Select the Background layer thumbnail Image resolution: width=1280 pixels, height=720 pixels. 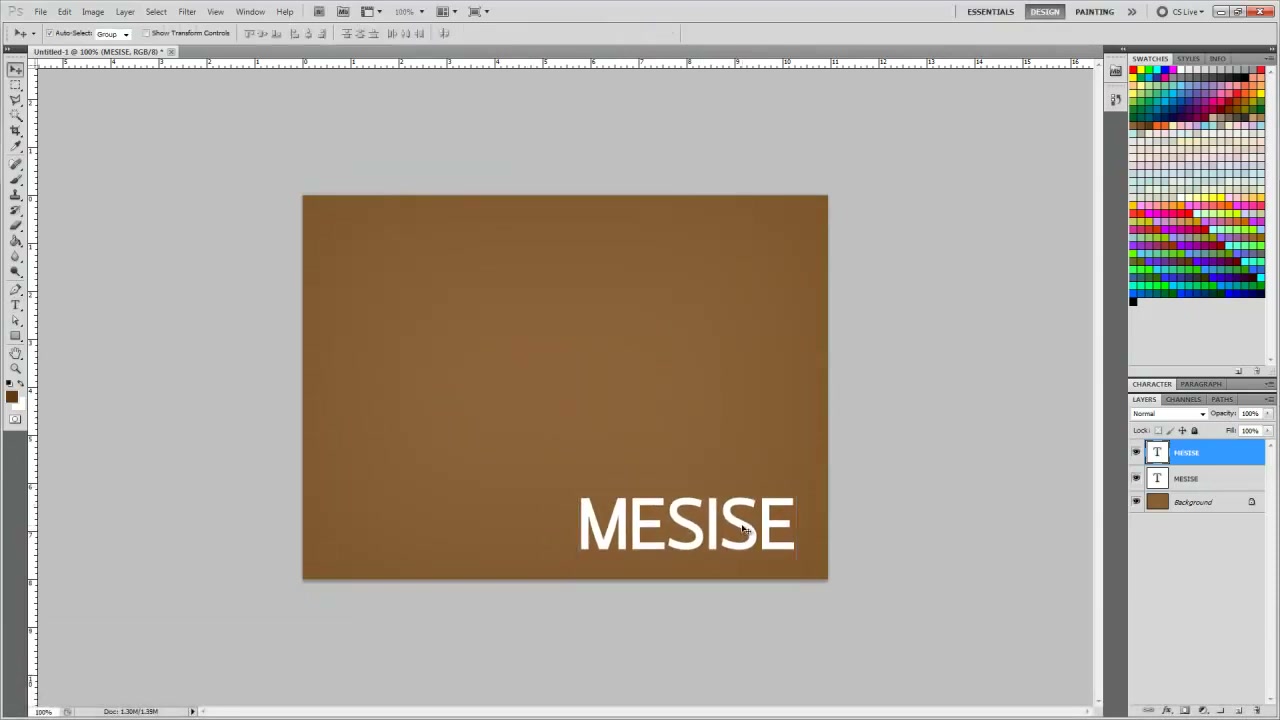point(1157,502)
